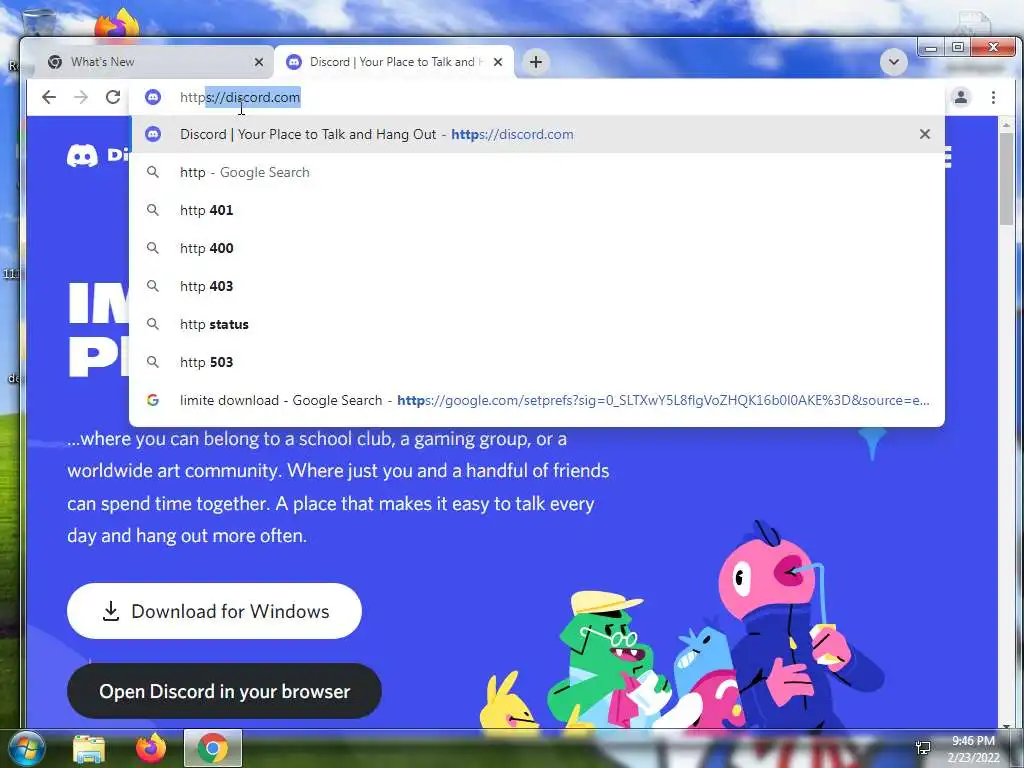Click the scrollbar up arrow
The width and height of the screenshot is (1024, 768).
pos(1006,123)
